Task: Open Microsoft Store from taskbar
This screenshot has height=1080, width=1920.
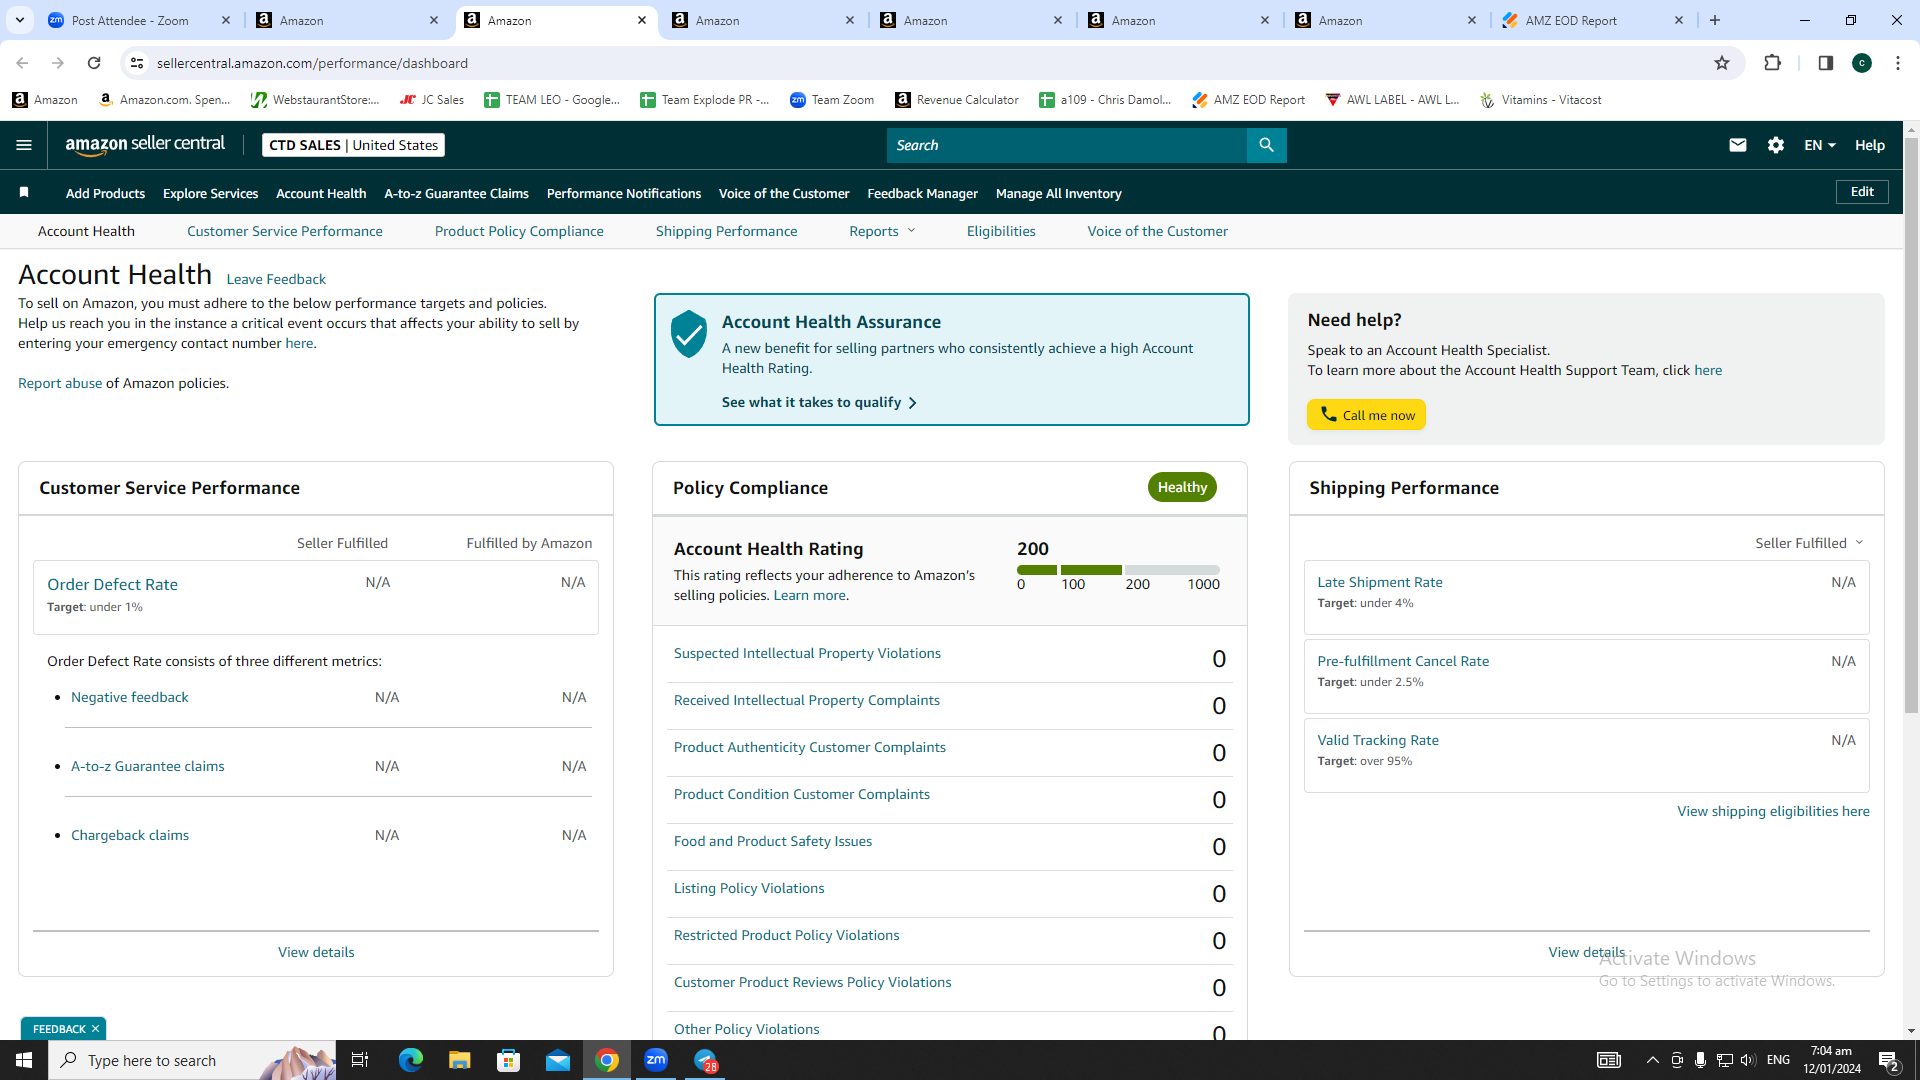Action: (x=509, y=1060)
